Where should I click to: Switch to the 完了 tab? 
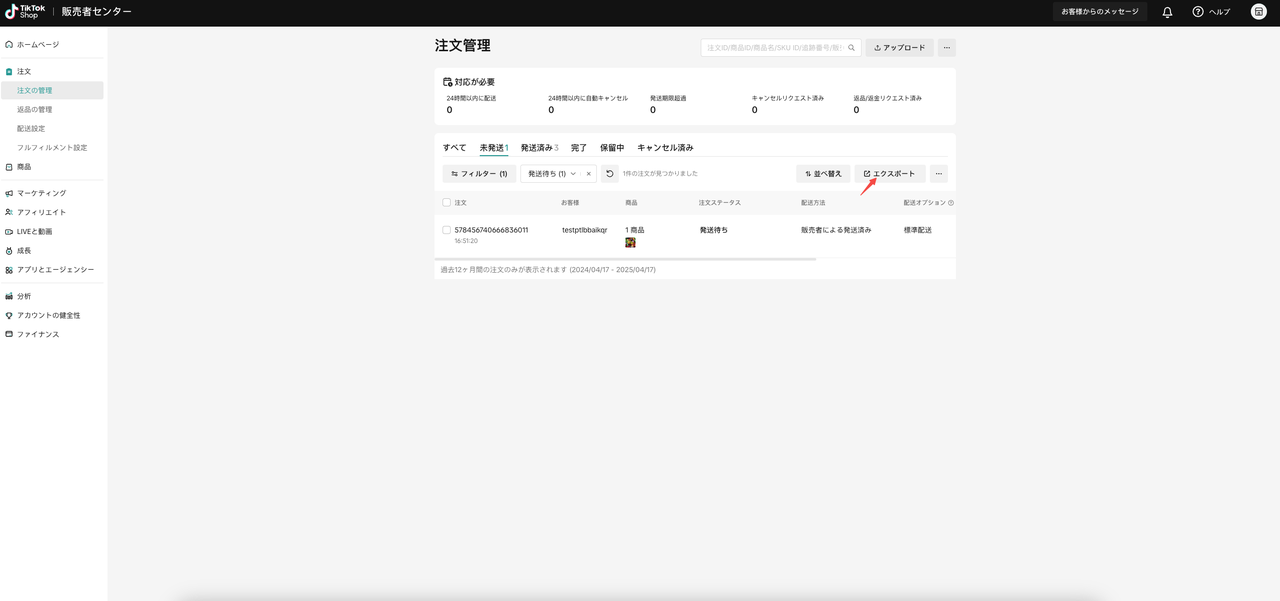pos(579,147)
